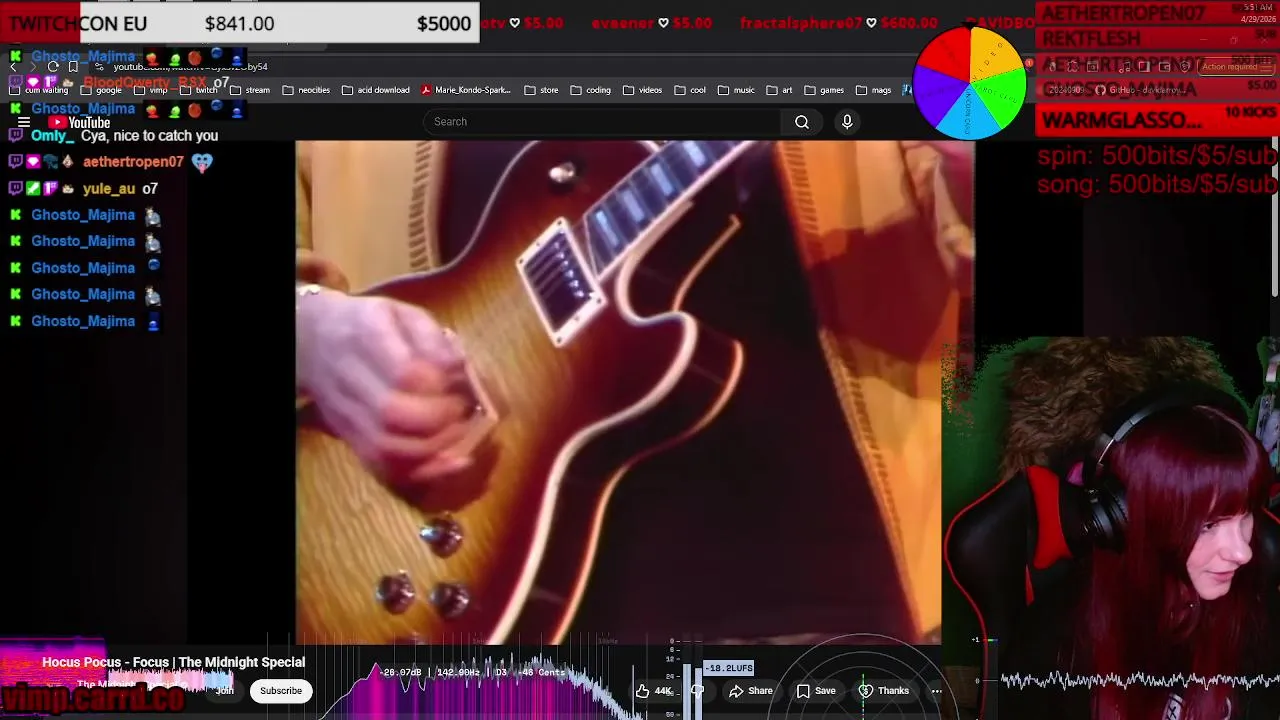Open the Marie_Kondo-Spark PDF bookmark
Screen dimensions: 1280x720
465,90
